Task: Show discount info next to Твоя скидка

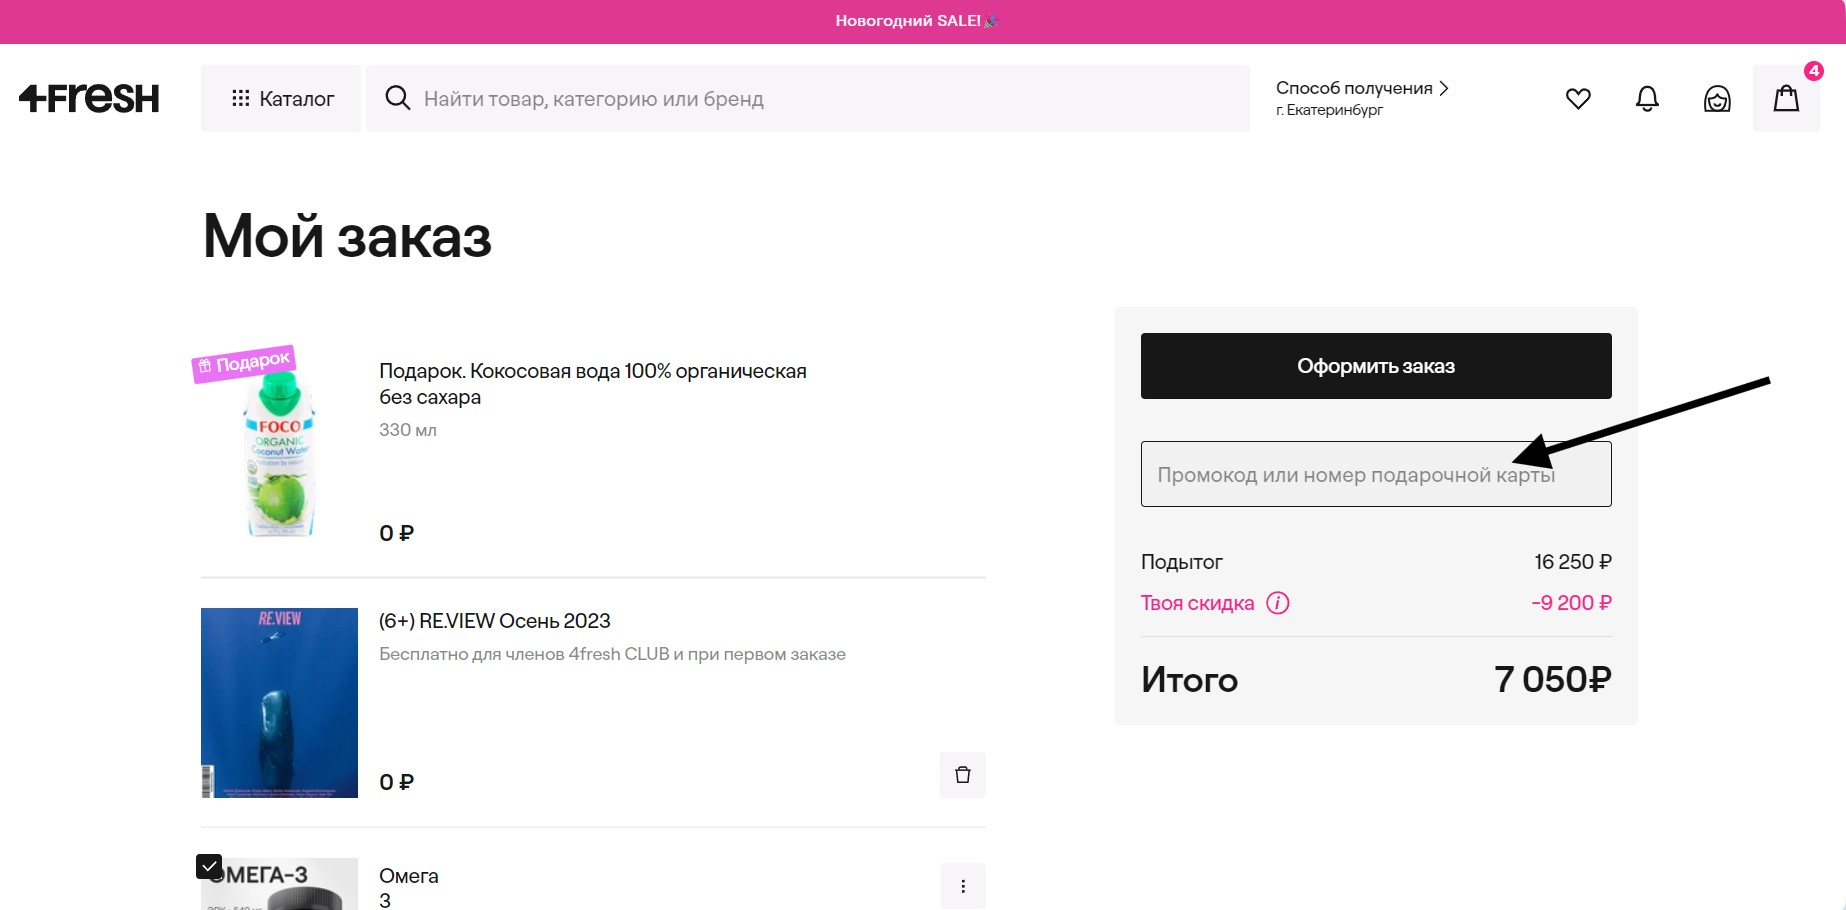Action: point(1278,603)
